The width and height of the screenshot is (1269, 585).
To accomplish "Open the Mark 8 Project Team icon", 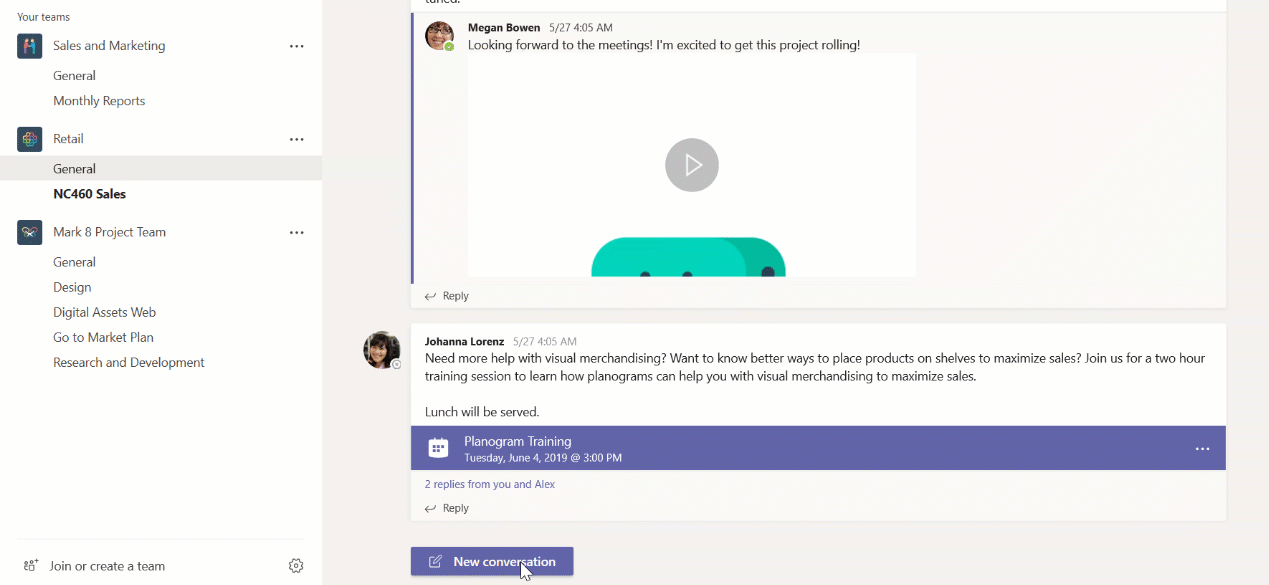I will pos(29,231).
